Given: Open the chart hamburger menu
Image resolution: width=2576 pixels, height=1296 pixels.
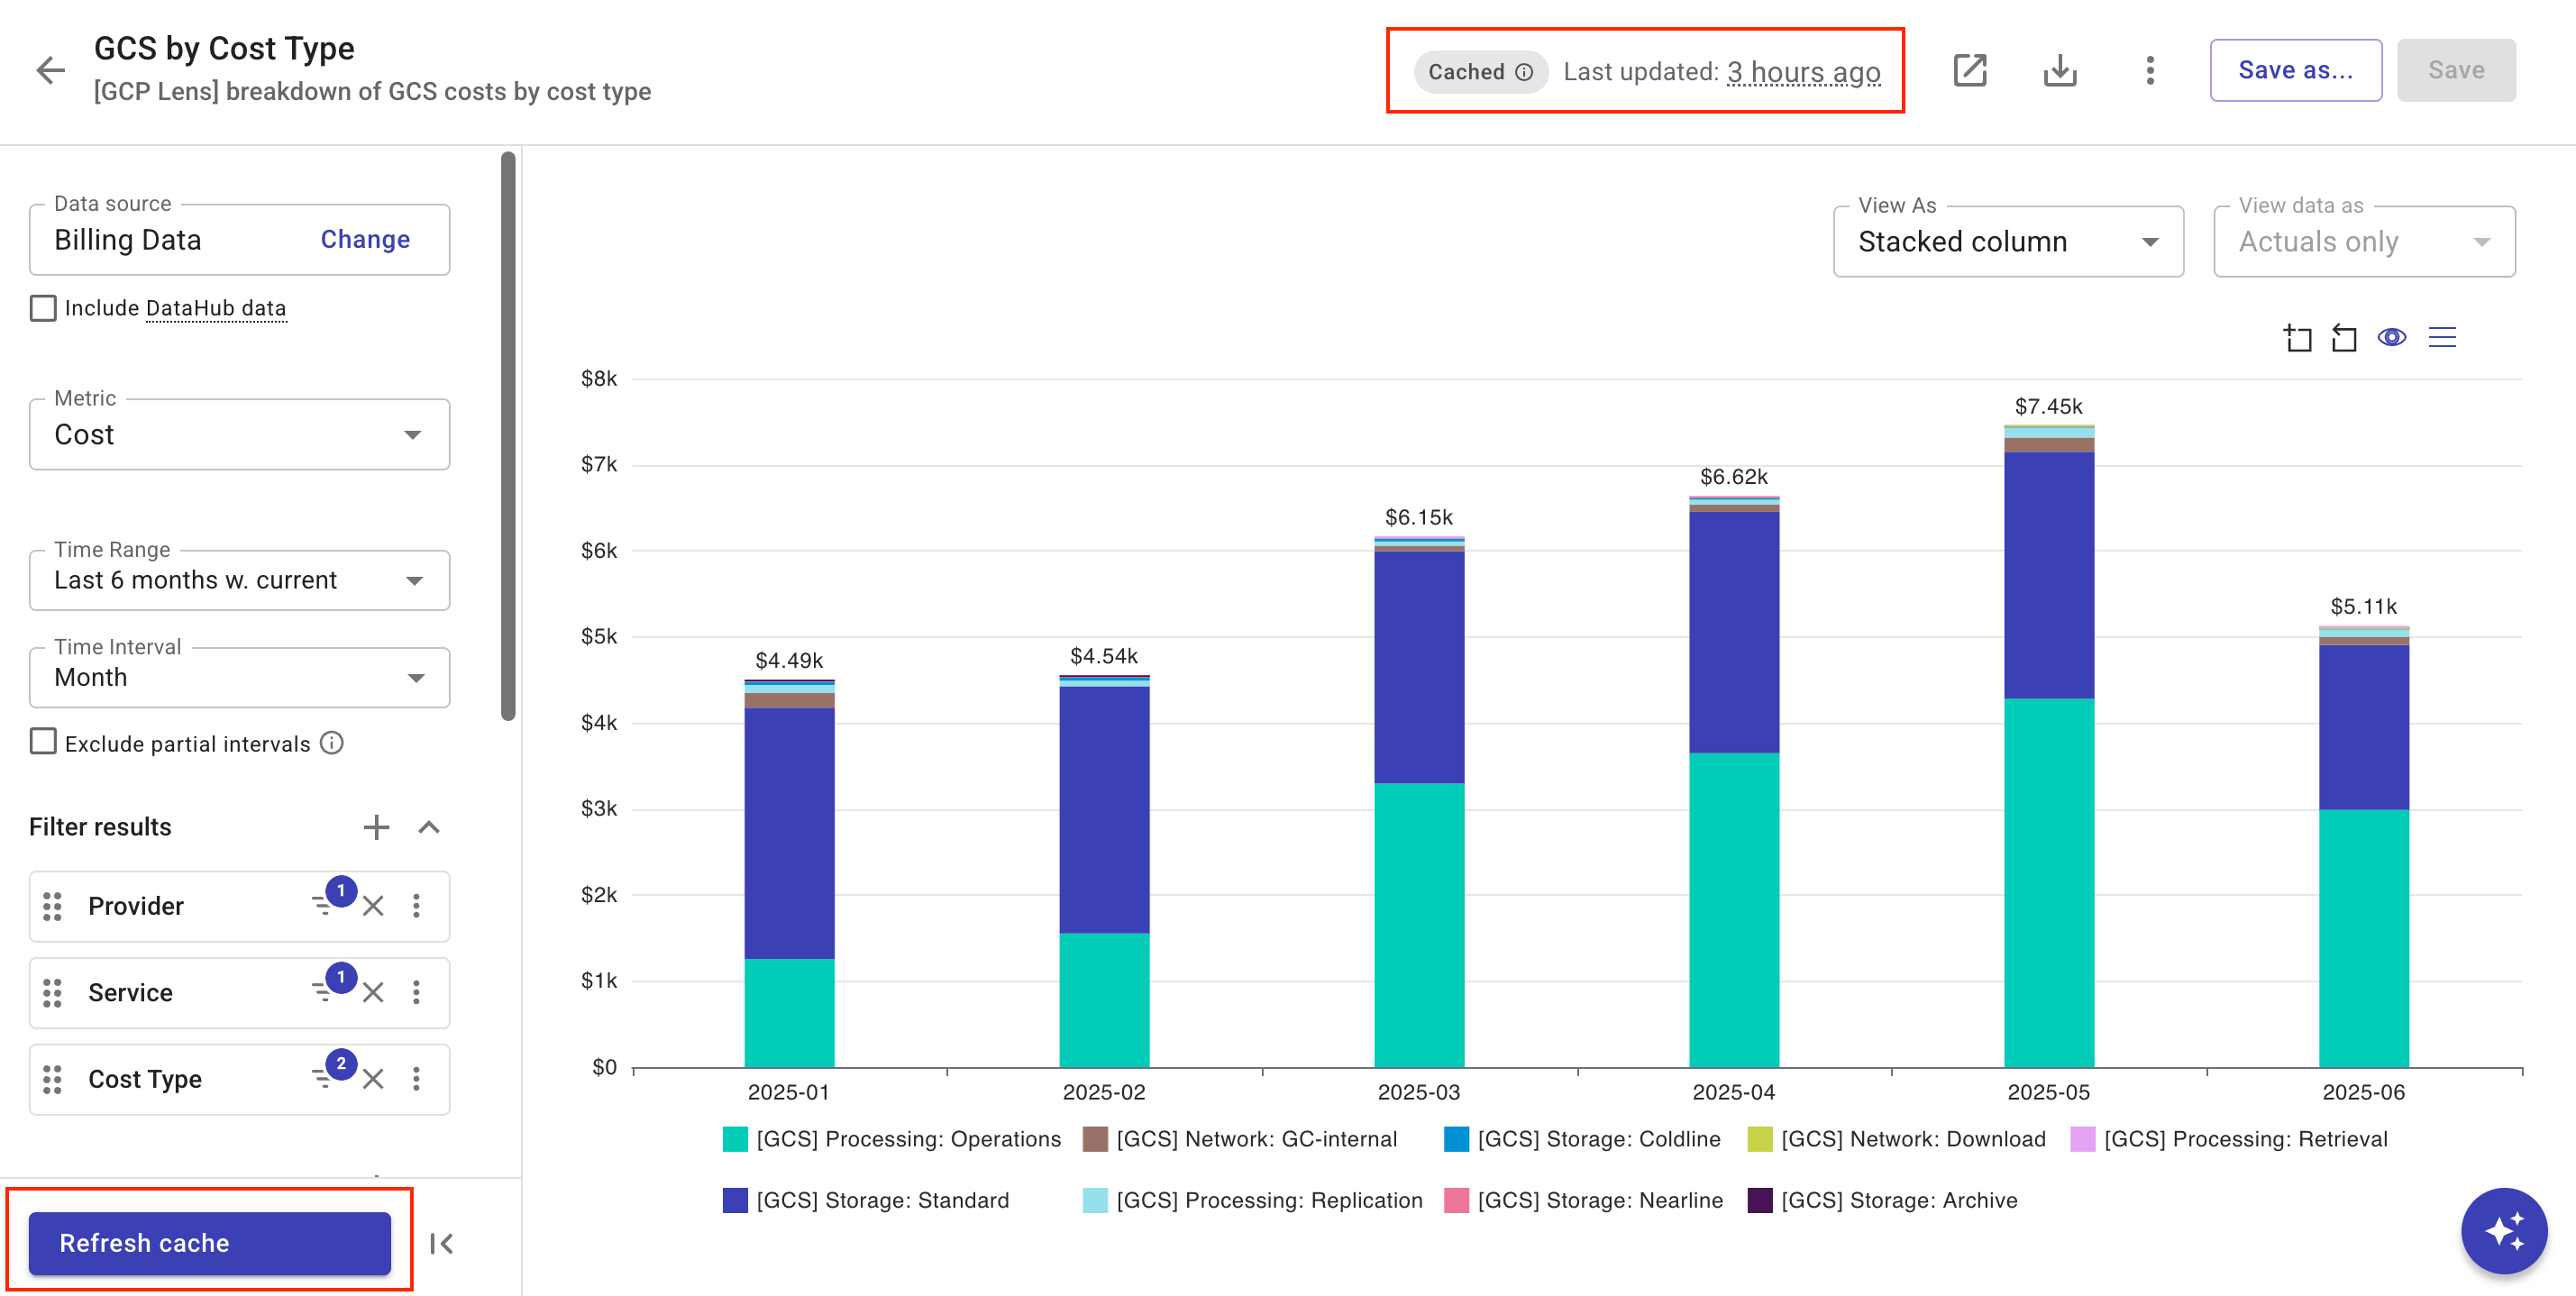Looking at the screenshot, I should [x=2442, y=337].
